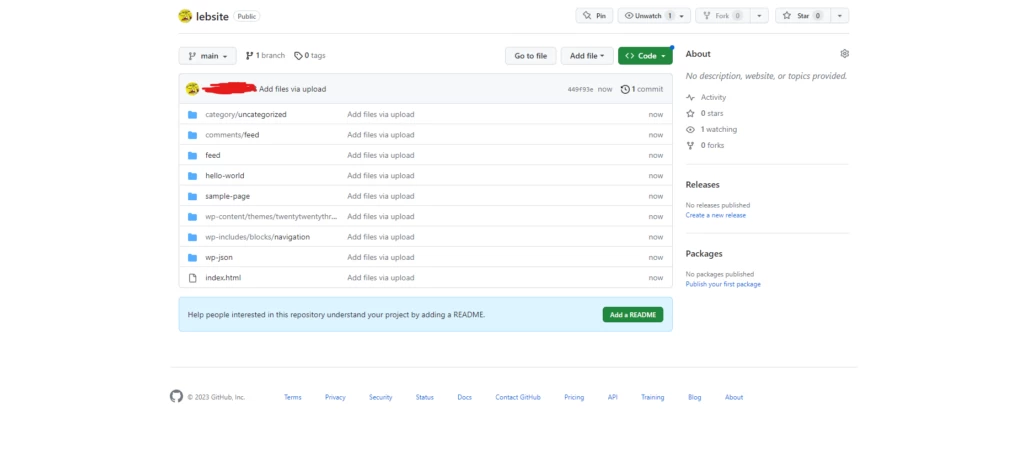This screenshot has width=1024, height=453.
Task: Click the Add a README button
Action: pos(632,314)
